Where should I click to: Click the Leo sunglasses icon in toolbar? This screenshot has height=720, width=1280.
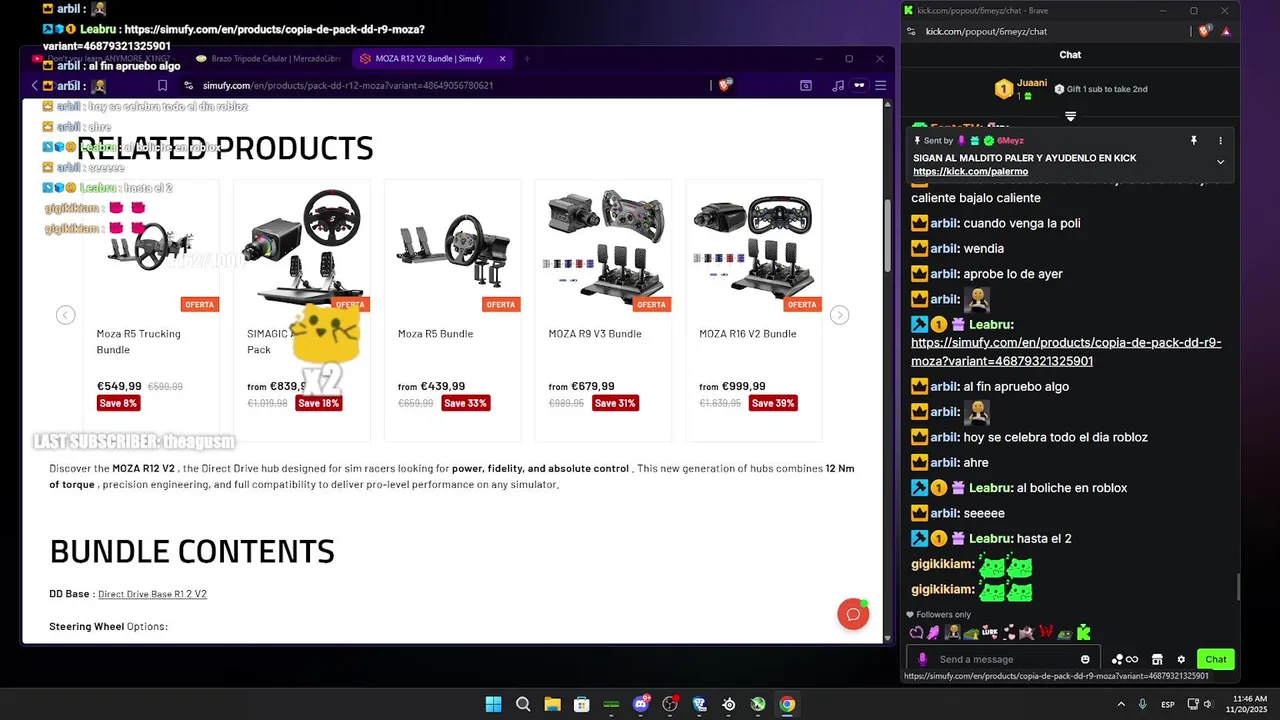(x=859, y=85)
